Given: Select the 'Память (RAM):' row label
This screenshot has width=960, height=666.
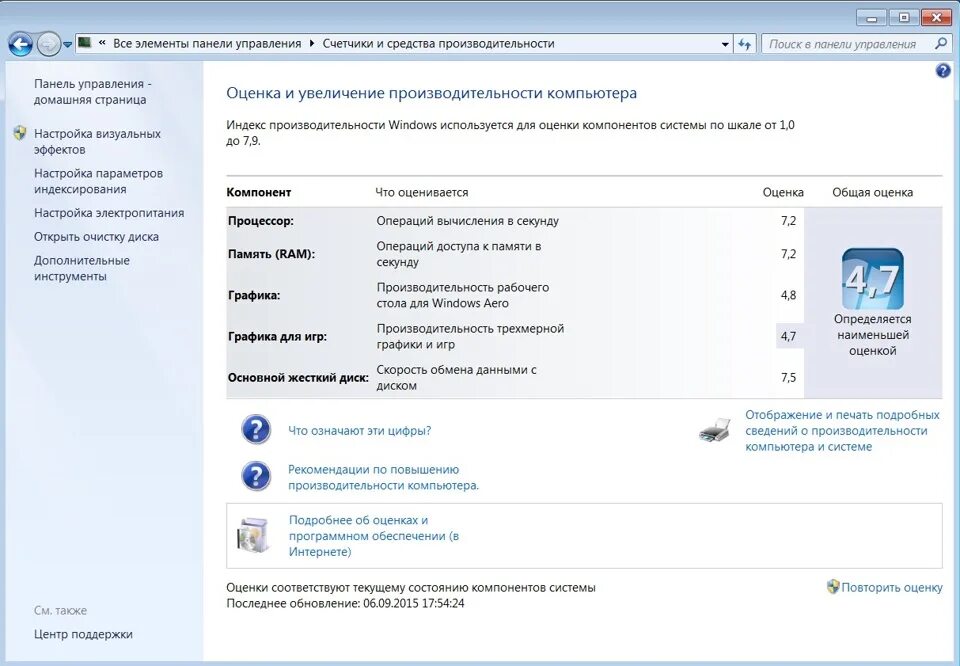Looking at the screenshot, I should pyautogui.click(x=271, y=254).
